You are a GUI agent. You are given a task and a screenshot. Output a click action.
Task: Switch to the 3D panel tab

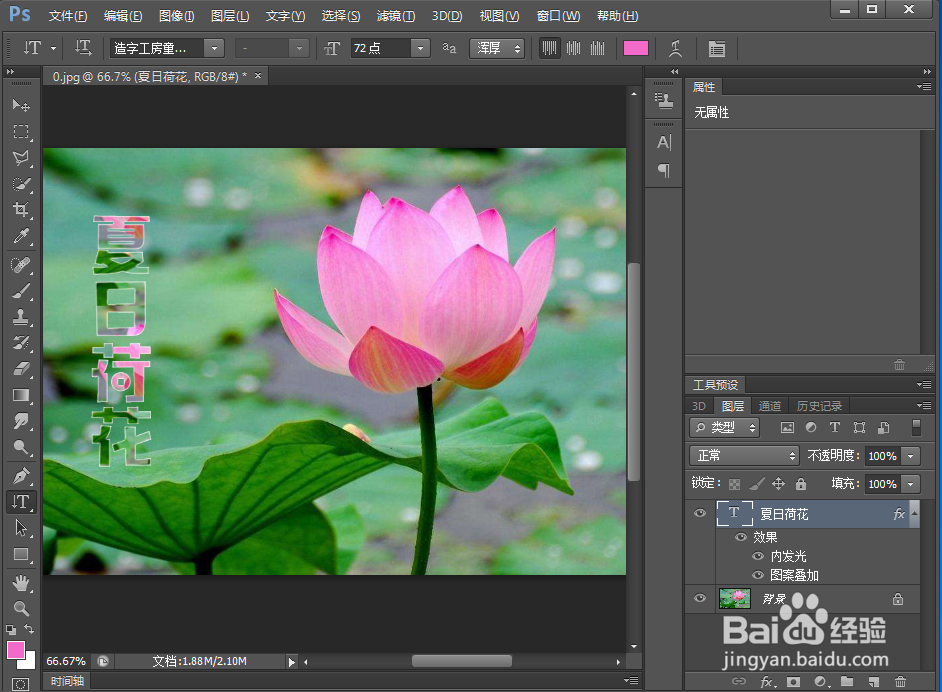click(x=699, y=406)
